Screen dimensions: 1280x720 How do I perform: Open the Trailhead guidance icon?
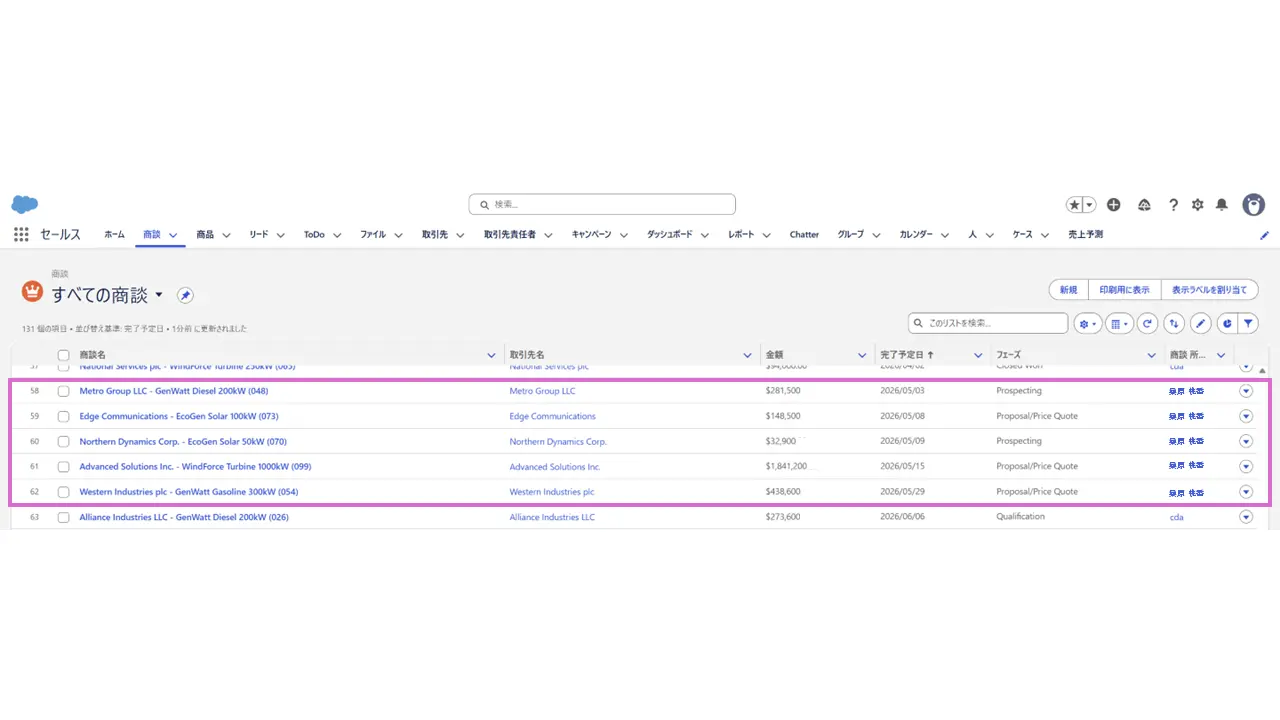(1145, 205)
